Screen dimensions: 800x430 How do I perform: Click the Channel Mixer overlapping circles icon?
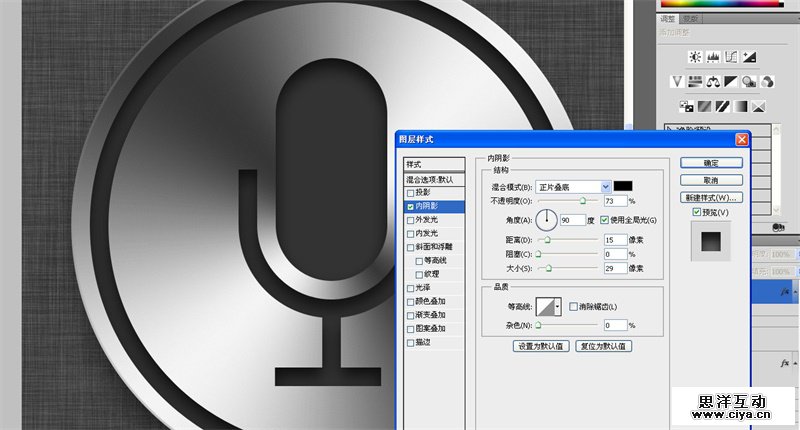point(767,81)
